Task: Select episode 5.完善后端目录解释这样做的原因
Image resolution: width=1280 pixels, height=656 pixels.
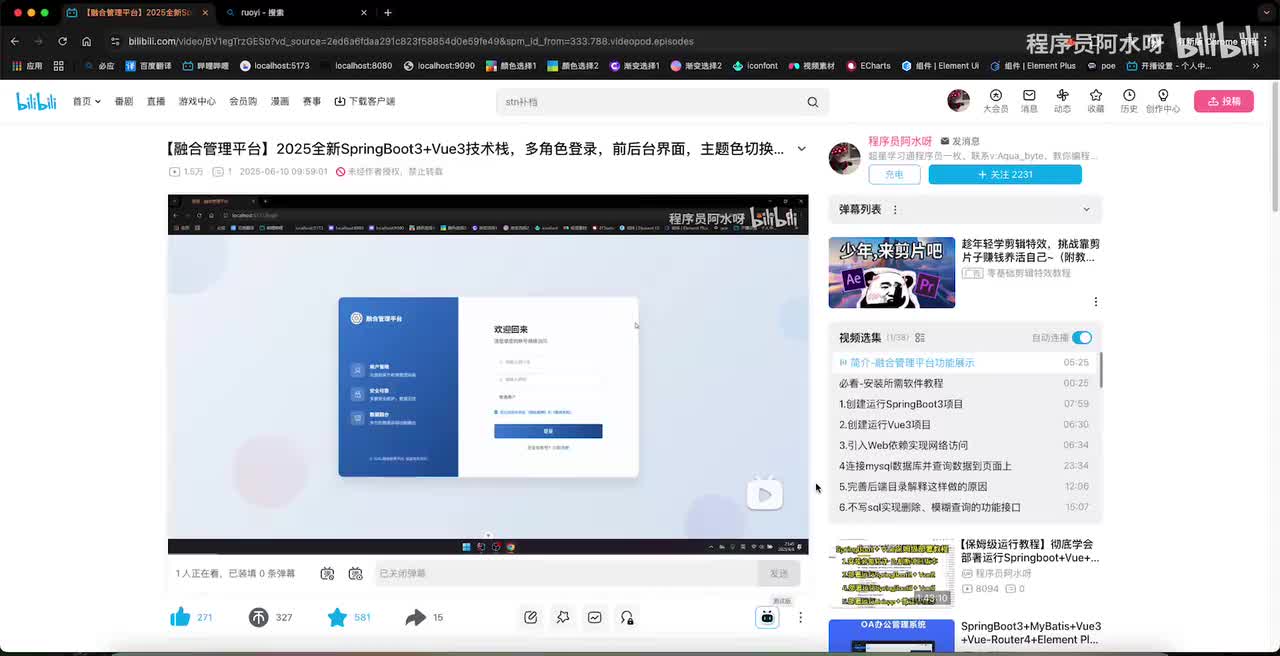Action: (x=964, y=487)
